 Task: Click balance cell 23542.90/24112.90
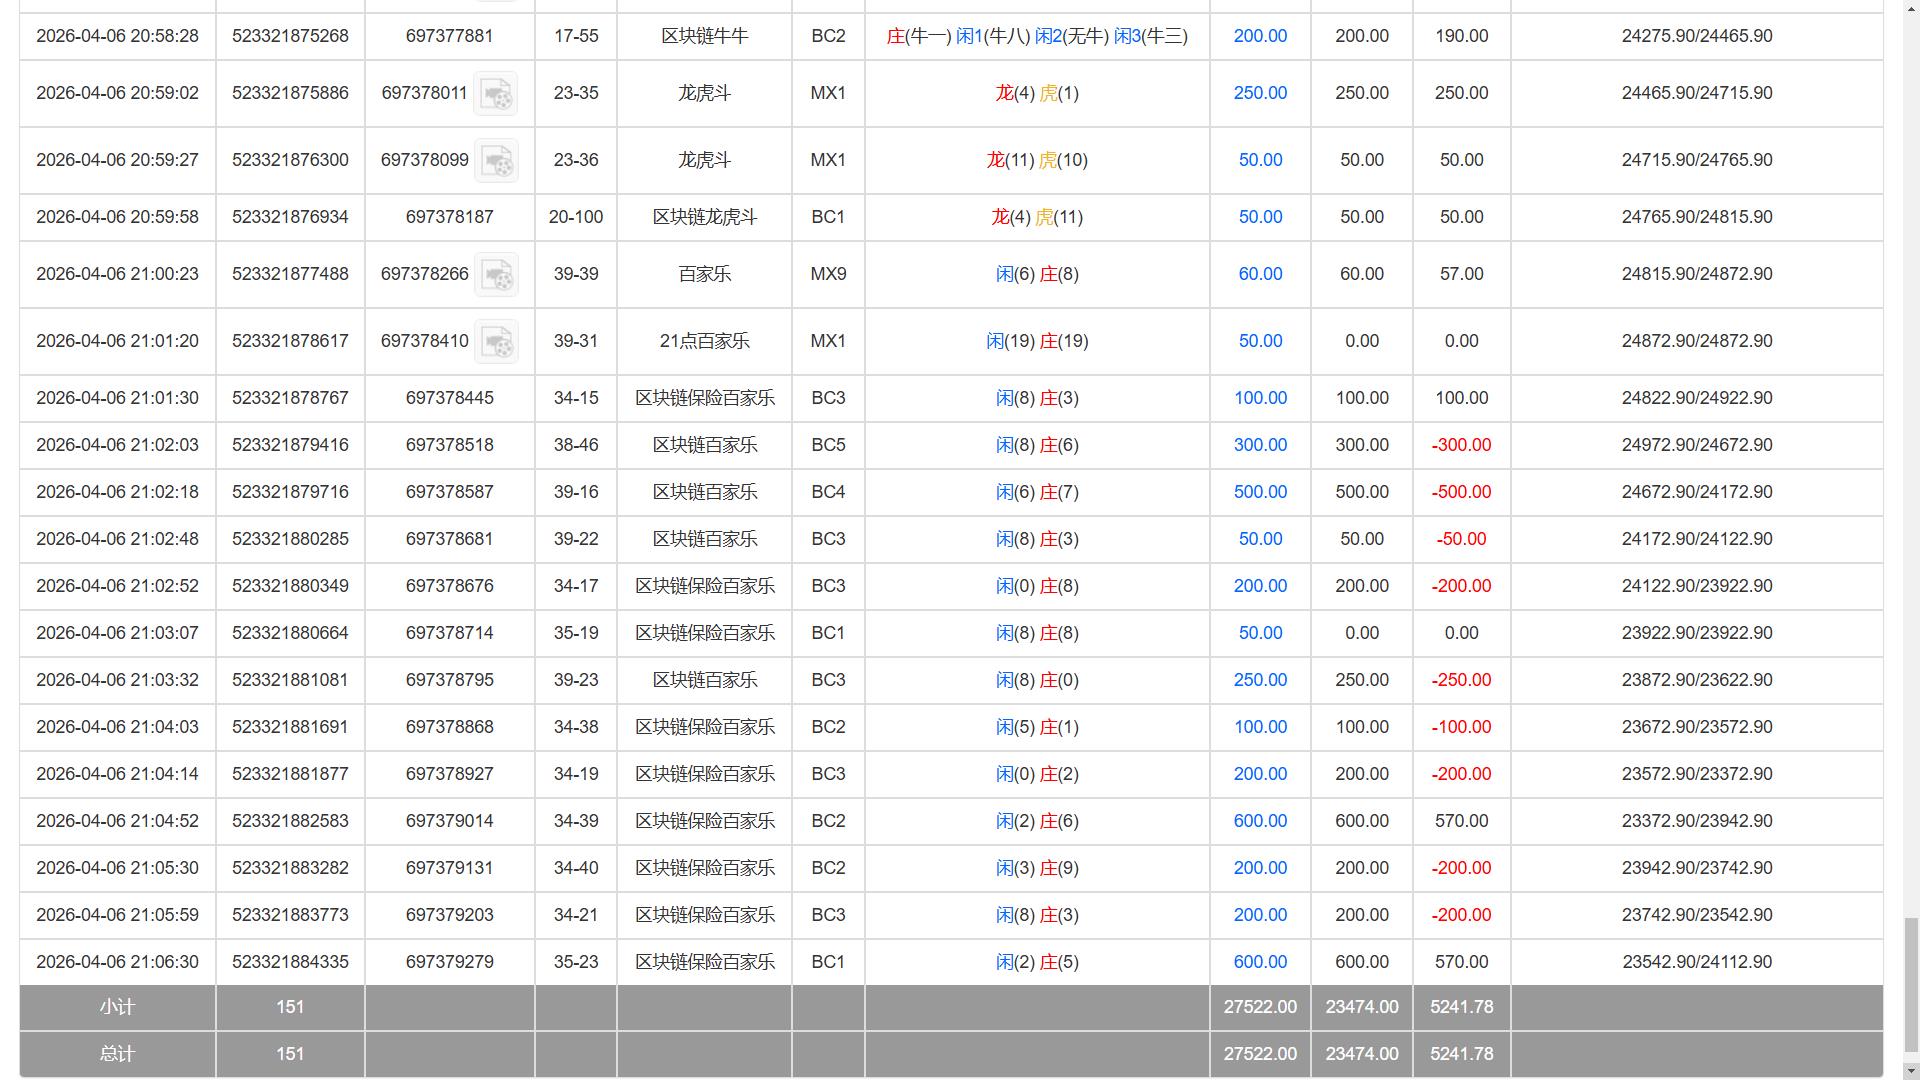coord(1696,962)
